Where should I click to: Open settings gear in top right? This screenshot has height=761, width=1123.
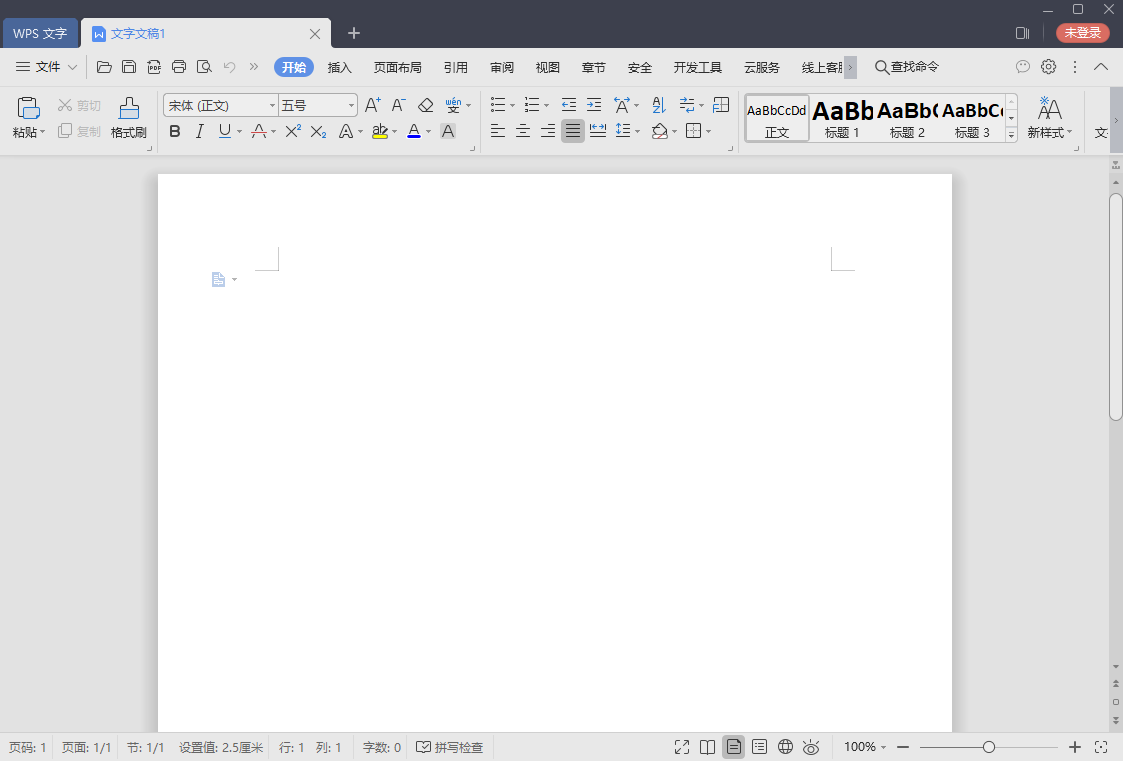tap(1049, 67)
